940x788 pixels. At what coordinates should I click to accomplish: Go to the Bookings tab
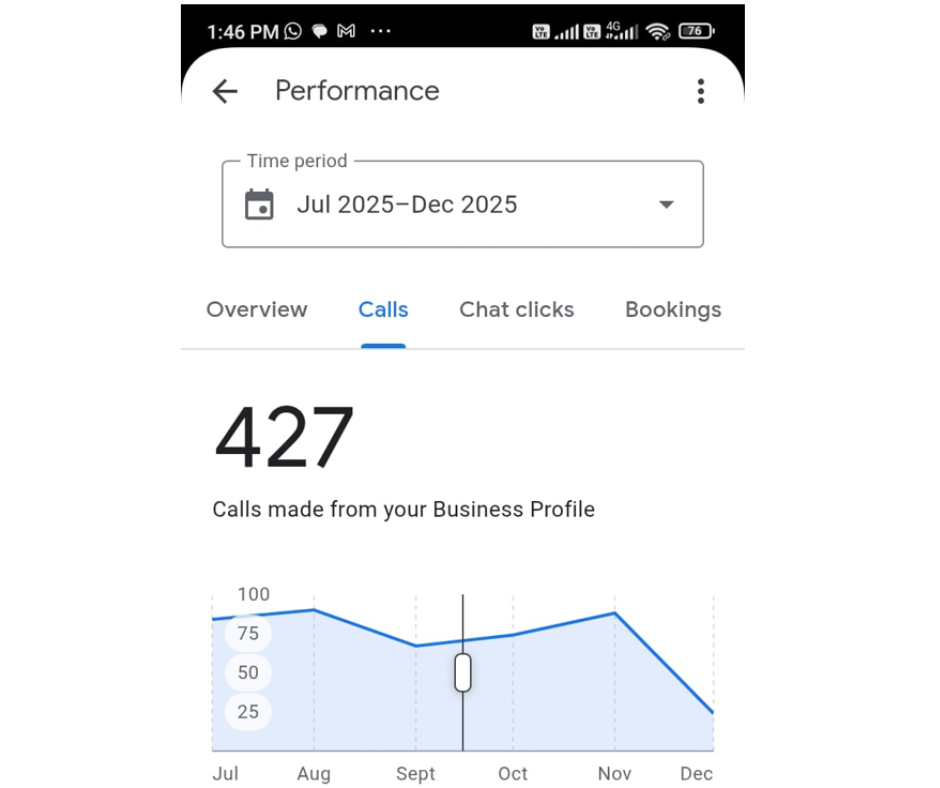(673, 310)
